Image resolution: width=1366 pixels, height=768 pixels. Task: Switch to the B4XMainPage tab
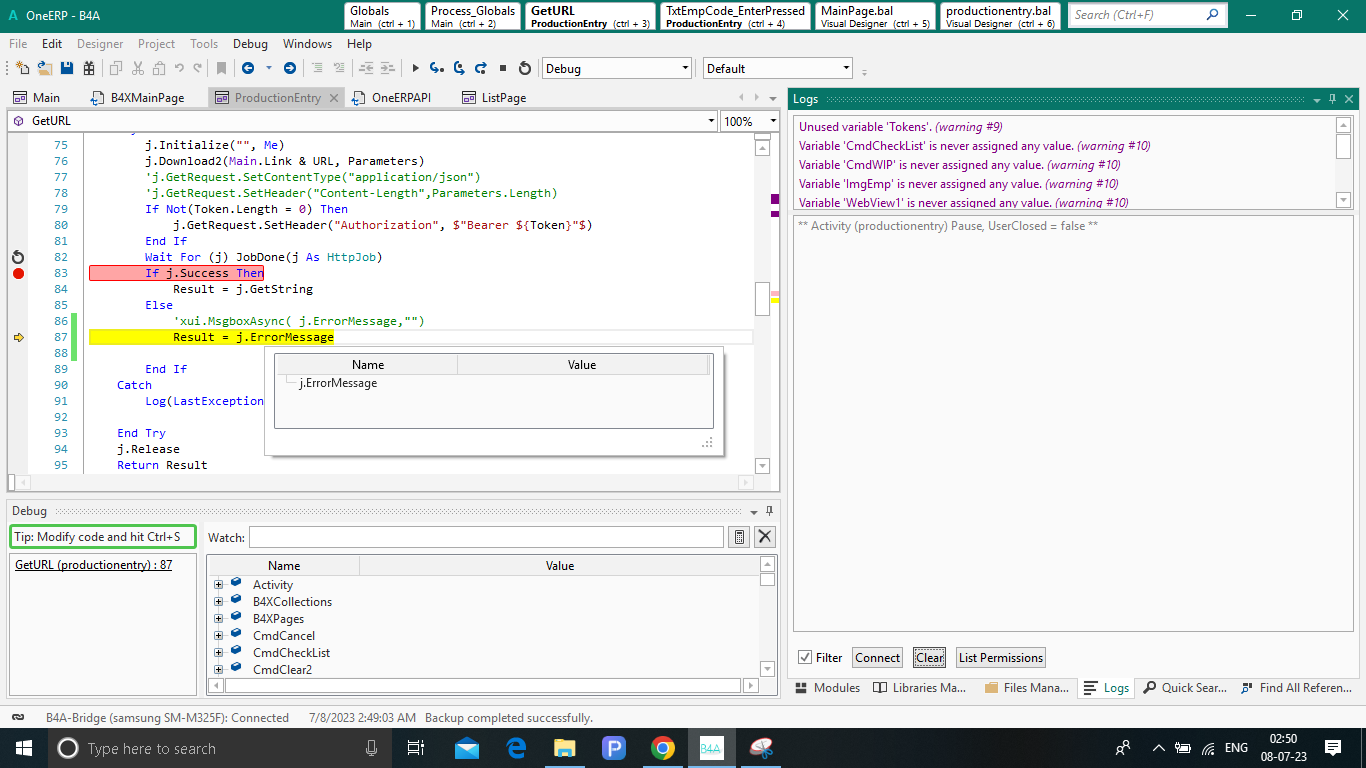[147, 98]
